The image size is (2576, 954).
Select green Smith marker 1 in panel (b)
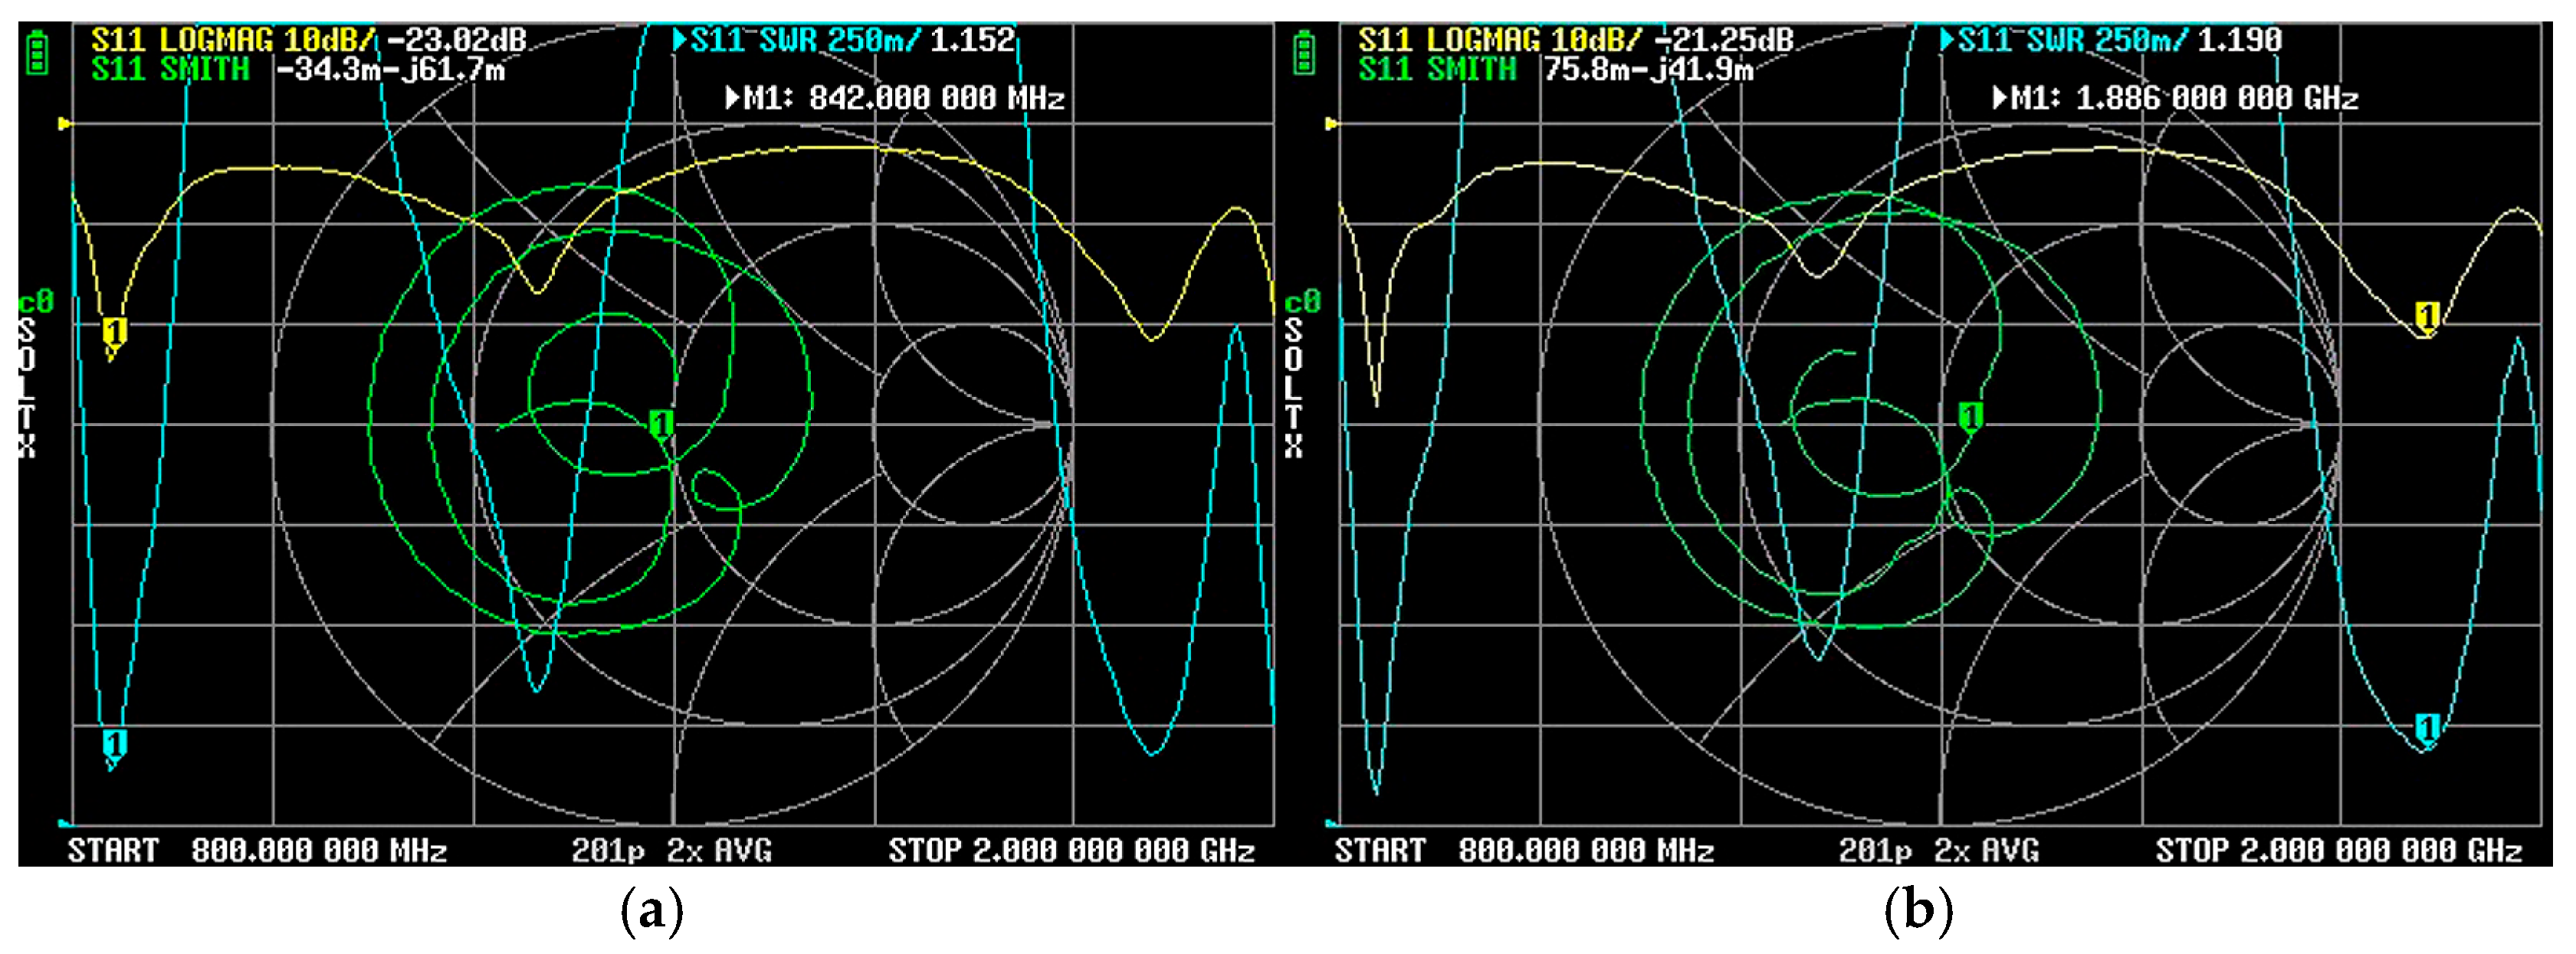(1970, 417)
